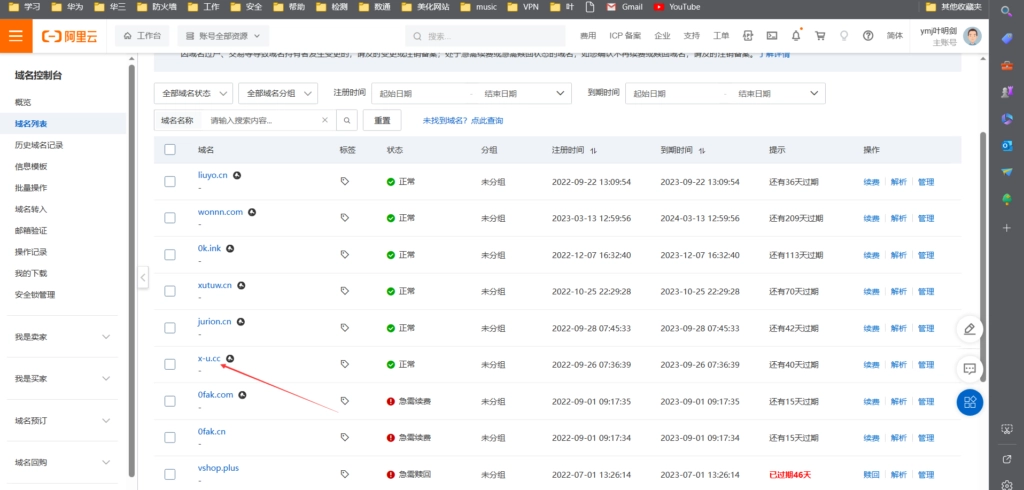The width and height of the screenshot is (1024, 490).
Task: Open the 账号全部资源 dropdown
Action: tap(223, 36)
